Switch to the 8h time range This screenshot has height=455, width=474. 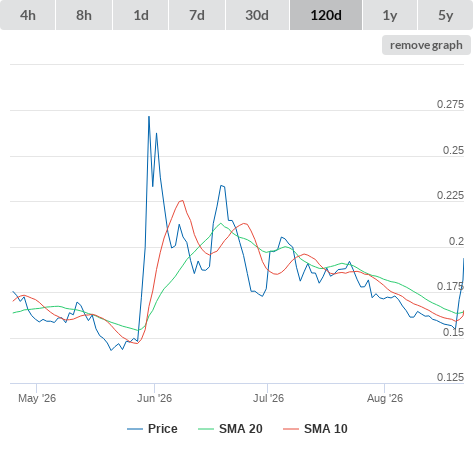(x=84, y=15)
